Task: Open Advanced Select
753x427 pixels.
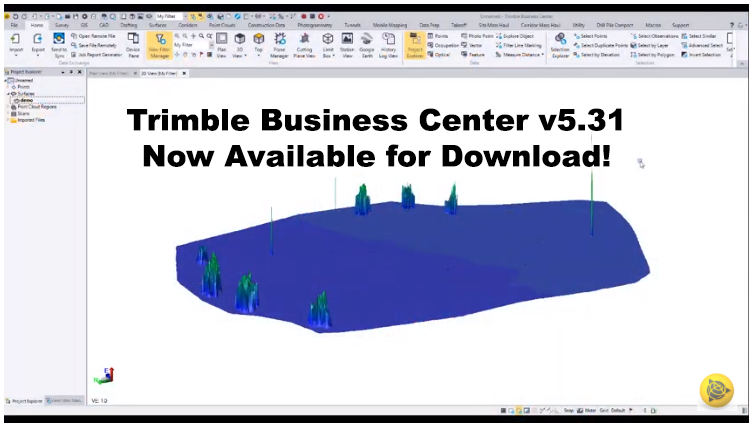Action: [702, 45]
